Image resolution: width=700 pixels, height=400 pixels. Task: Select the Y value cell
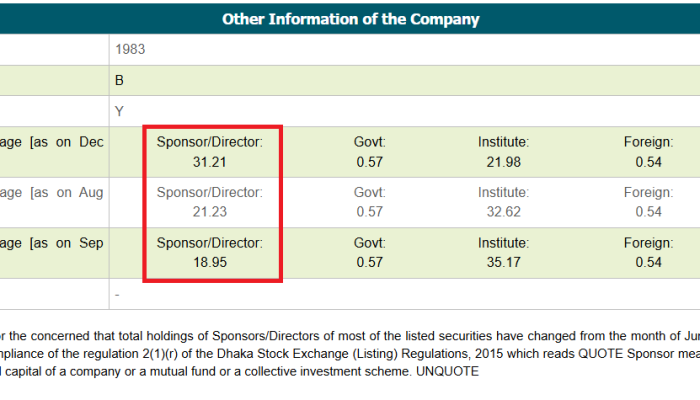[x=120, y=111]
